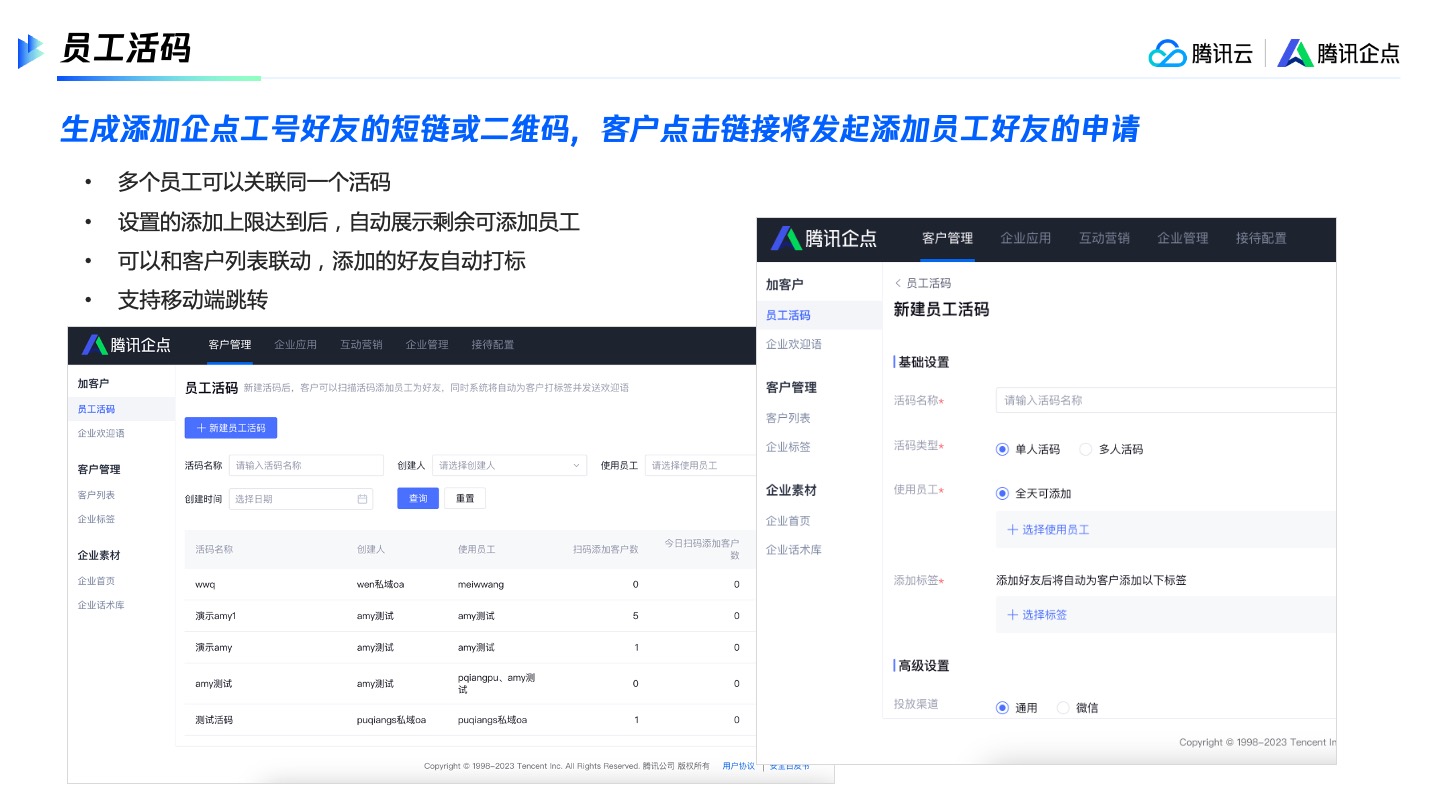Click the 查询 button
The height and width of the screenshot is (810, 1440).
click(418, 498)
